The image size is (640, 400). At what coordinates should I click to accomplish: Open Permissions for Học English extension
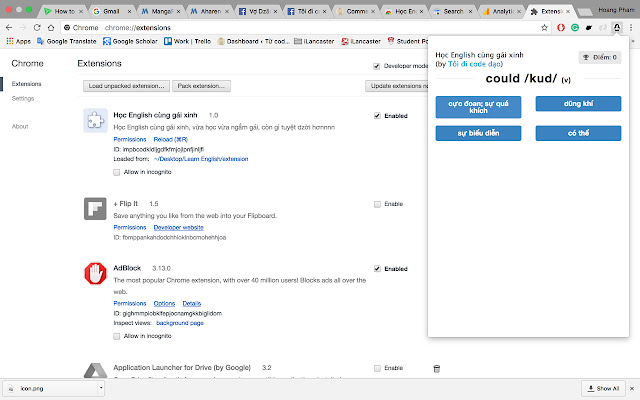(x=130, y=140)
